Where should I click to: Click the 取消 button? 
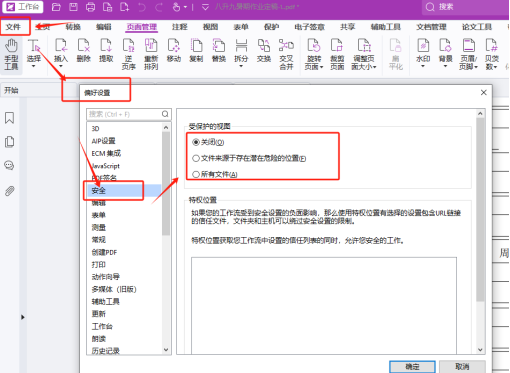(462, 367)
